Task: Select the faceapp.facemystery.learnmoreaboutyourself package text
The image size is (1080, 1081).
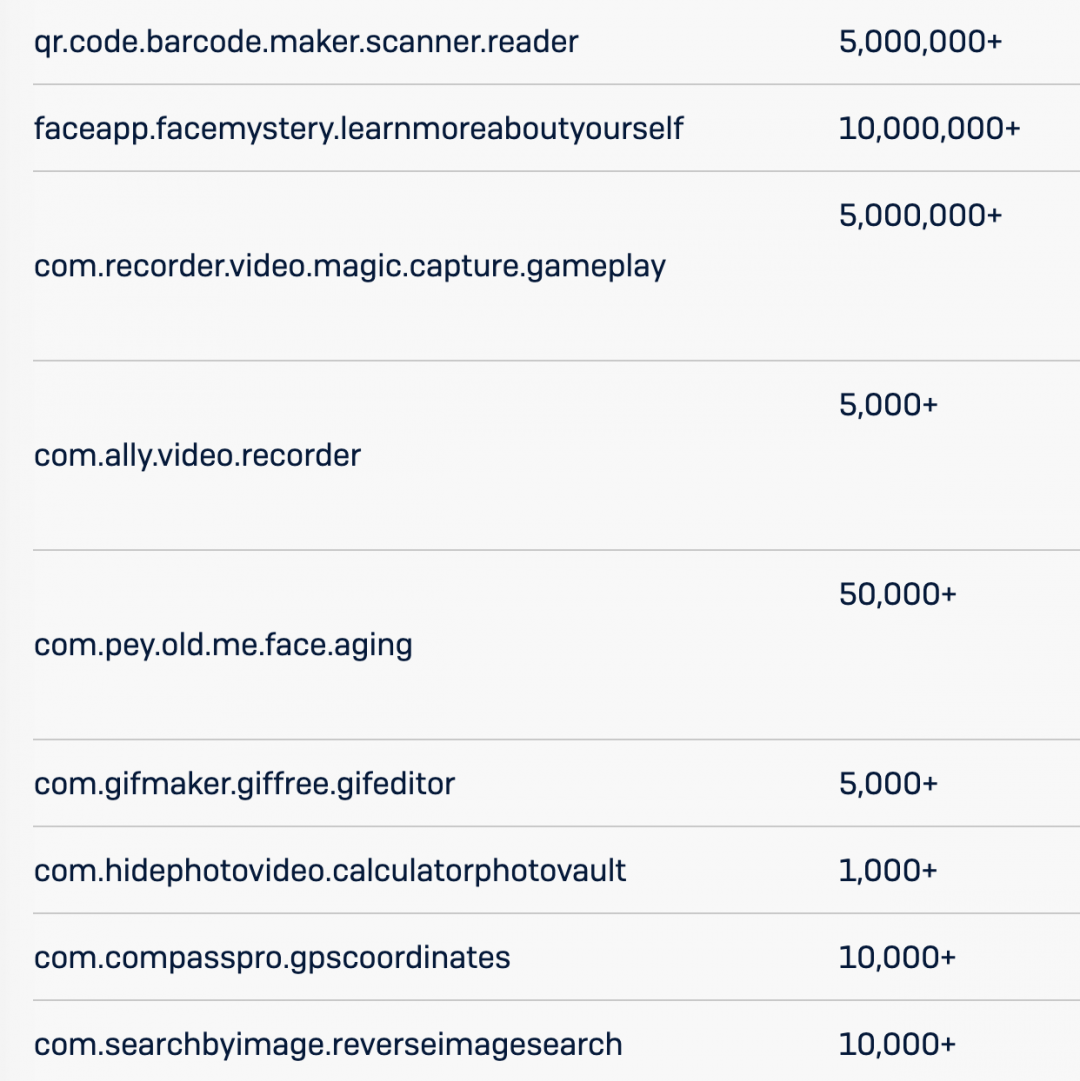Action: [359, 129]
